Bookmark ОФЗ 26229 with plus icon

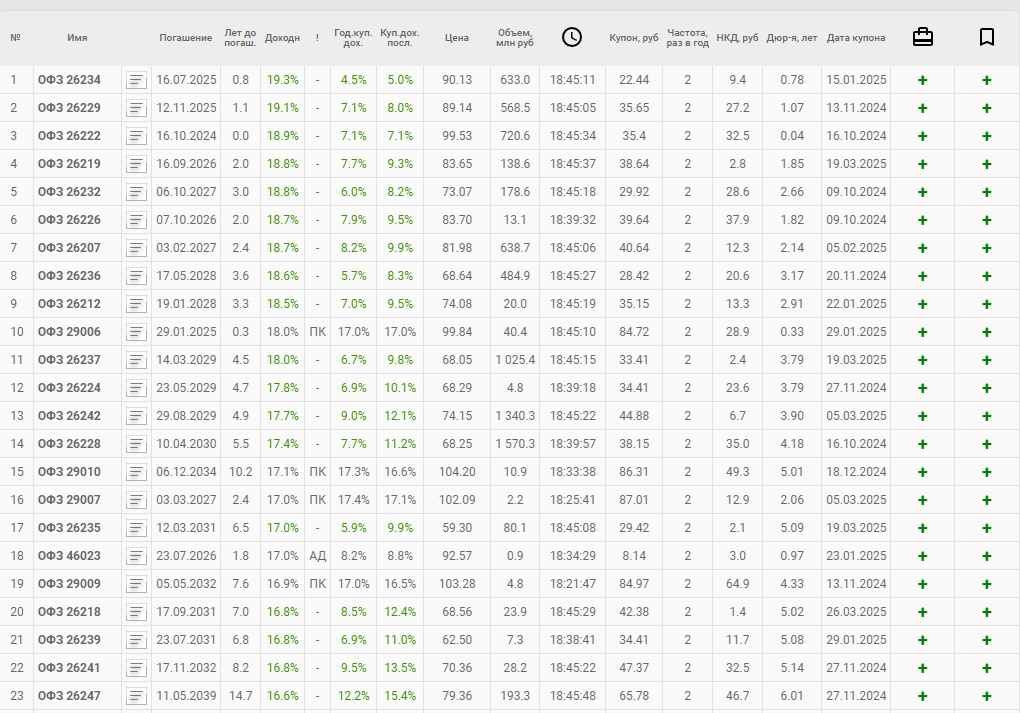(987, 108)
